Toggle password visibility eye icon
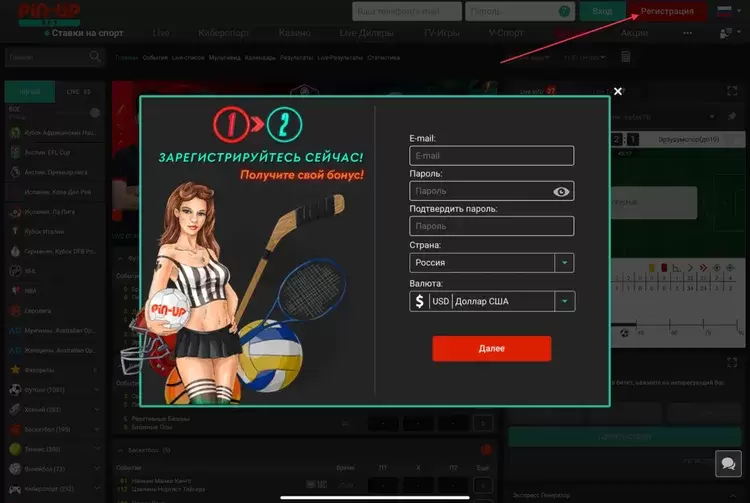 [x=561, y=191]
